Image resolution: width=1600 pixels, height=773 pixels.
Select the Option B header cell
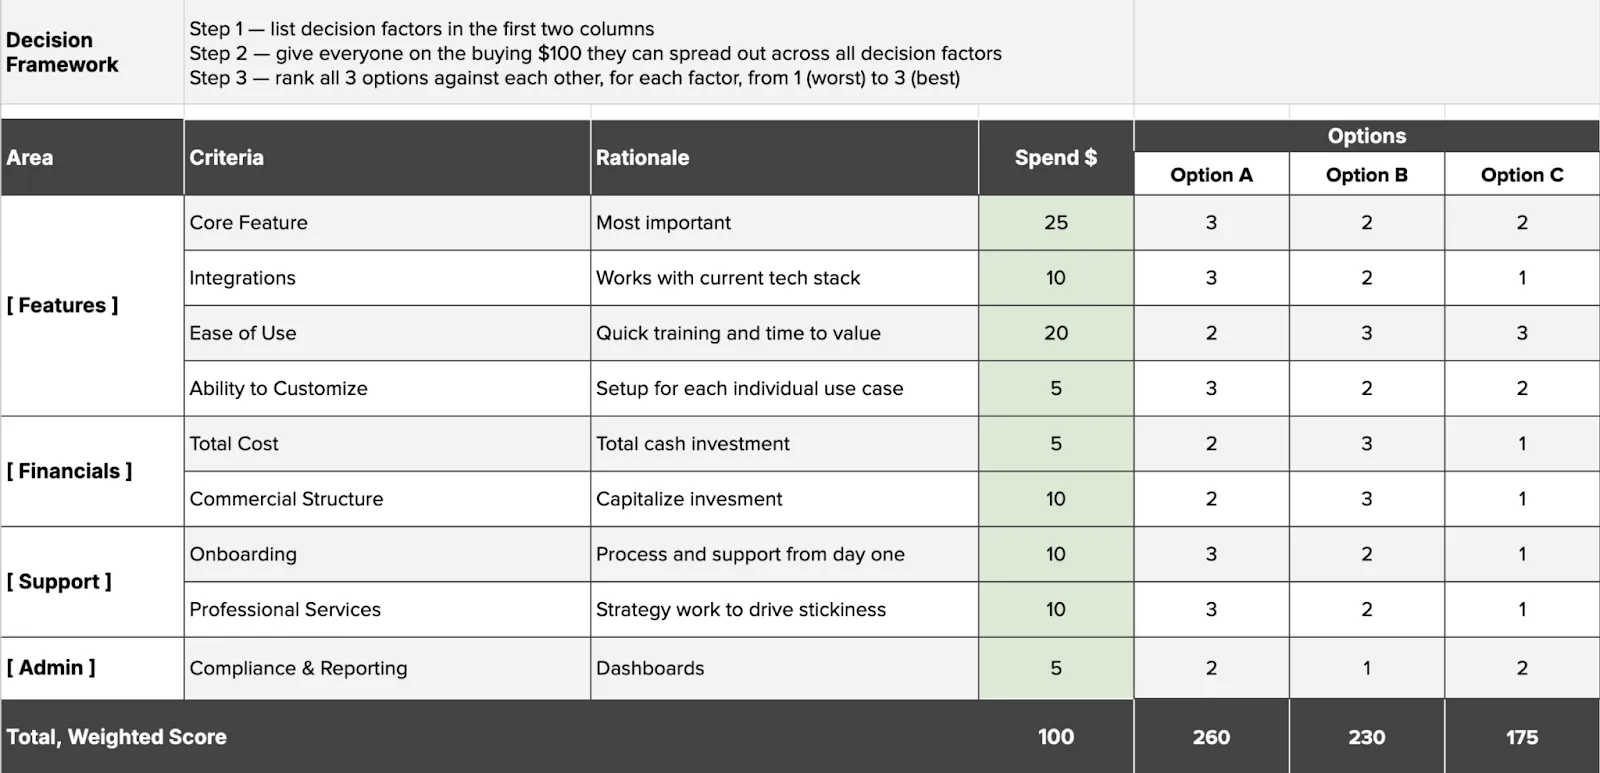pos(1366,174)
